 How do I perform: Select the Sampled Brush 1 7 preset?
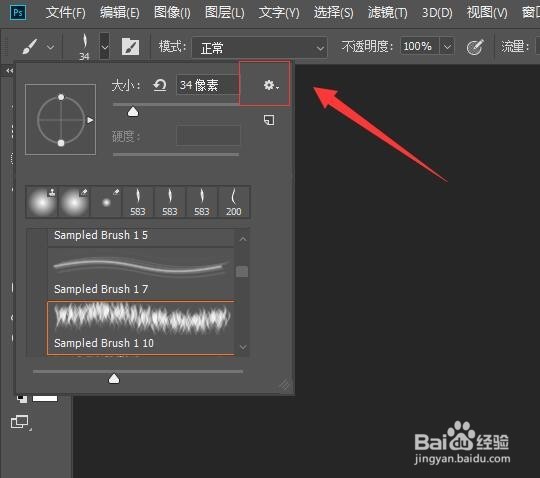click(141, 274)
